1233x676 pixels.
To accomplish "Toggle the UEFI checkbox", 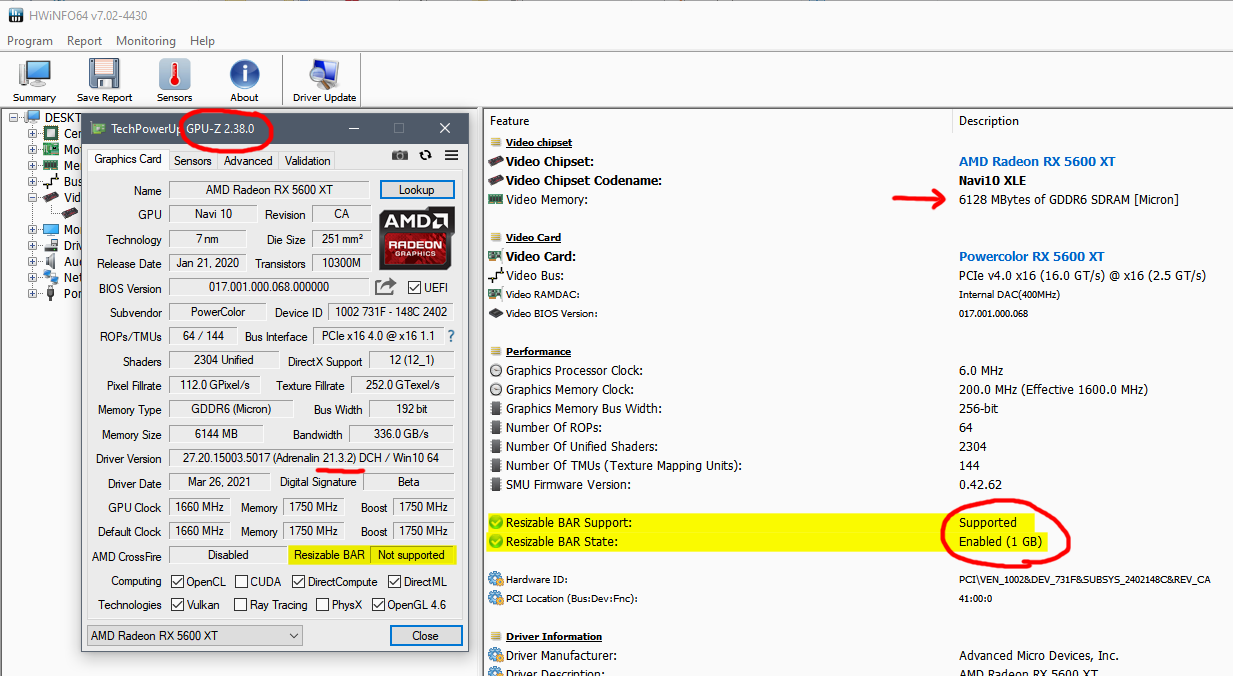I will (x=414, y=288).
